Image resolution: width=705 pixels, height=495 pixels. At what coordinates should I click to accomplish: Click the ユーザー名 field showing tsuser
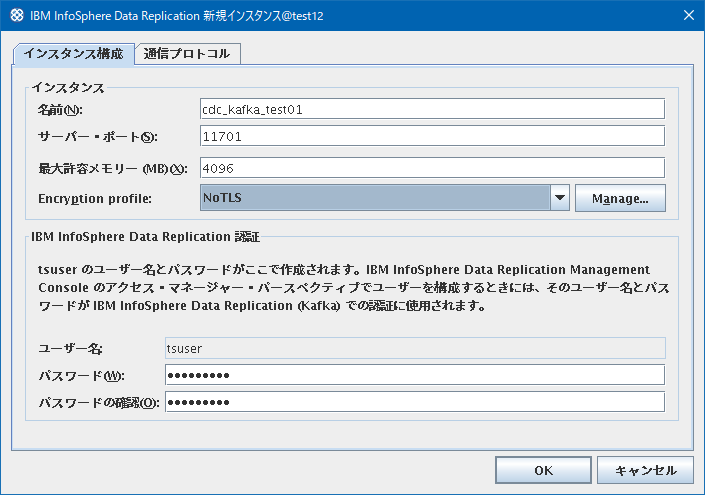[x=415, y=348]
